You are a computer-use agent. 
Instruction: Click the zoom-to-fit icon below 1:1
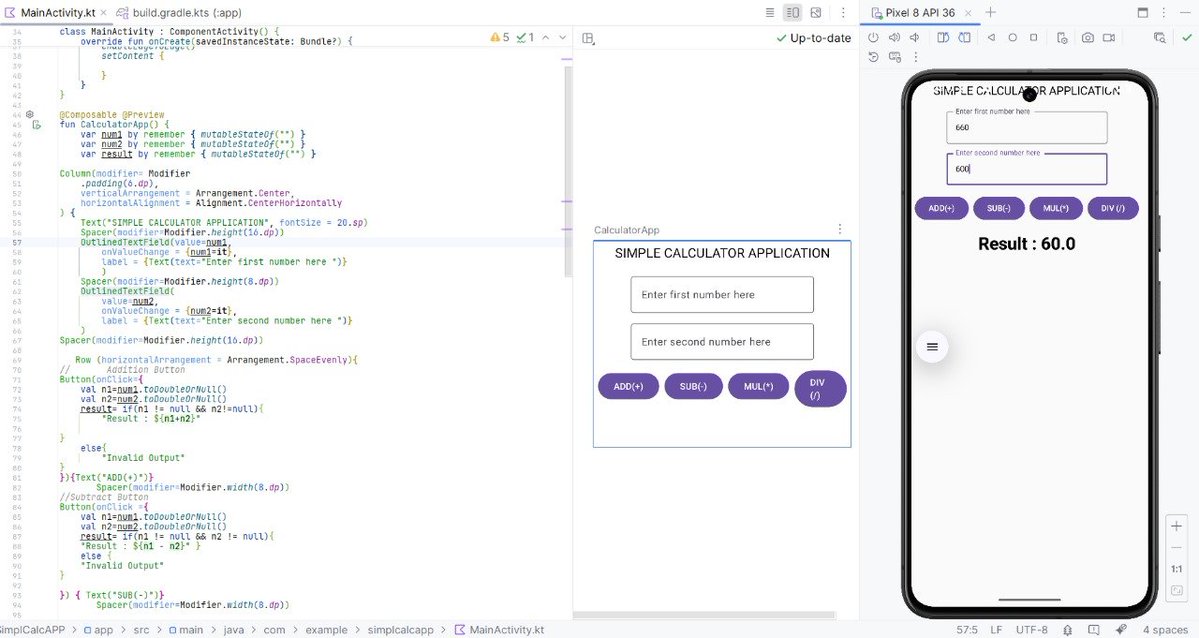tap(1176, 591)
